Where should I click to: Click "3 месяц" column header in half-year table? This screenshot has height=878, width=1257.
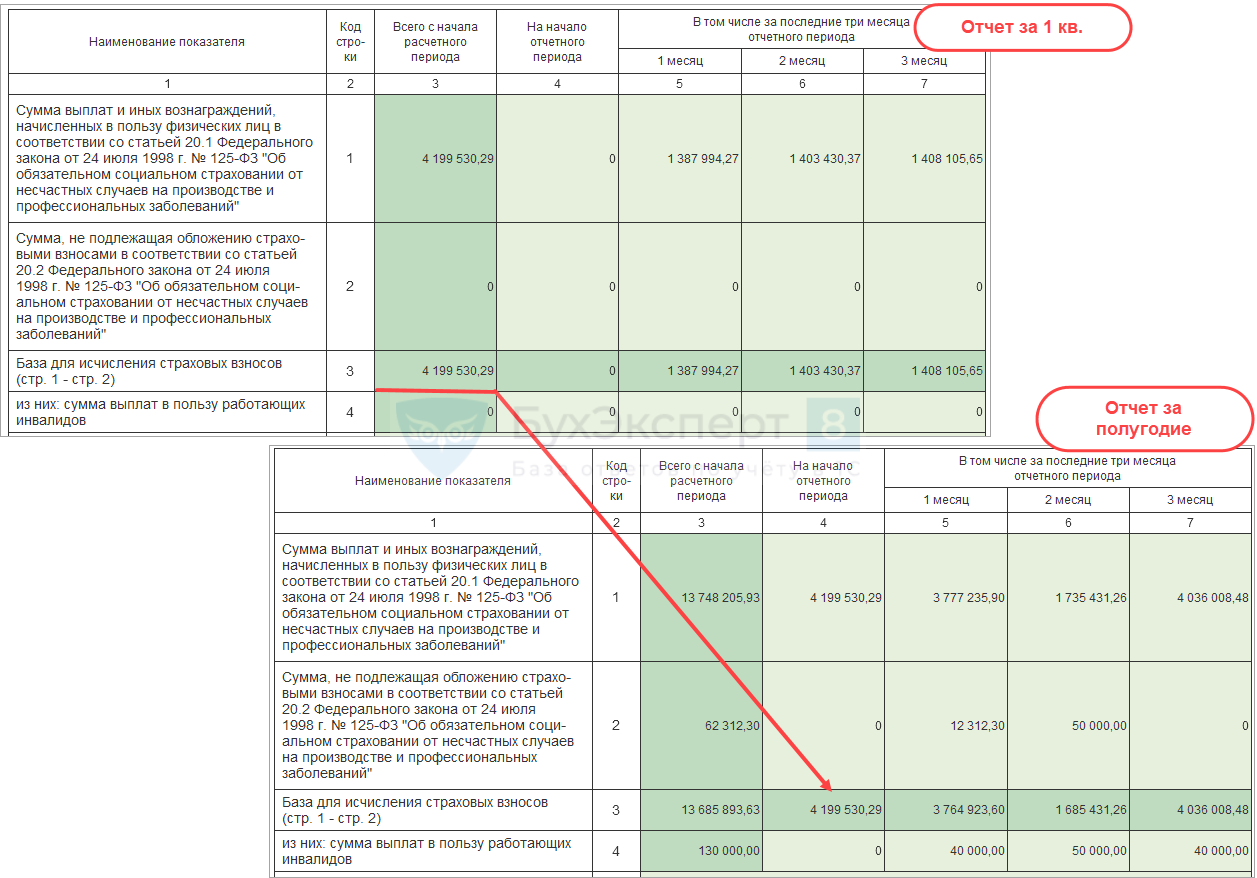click(x=1190, y=500)
